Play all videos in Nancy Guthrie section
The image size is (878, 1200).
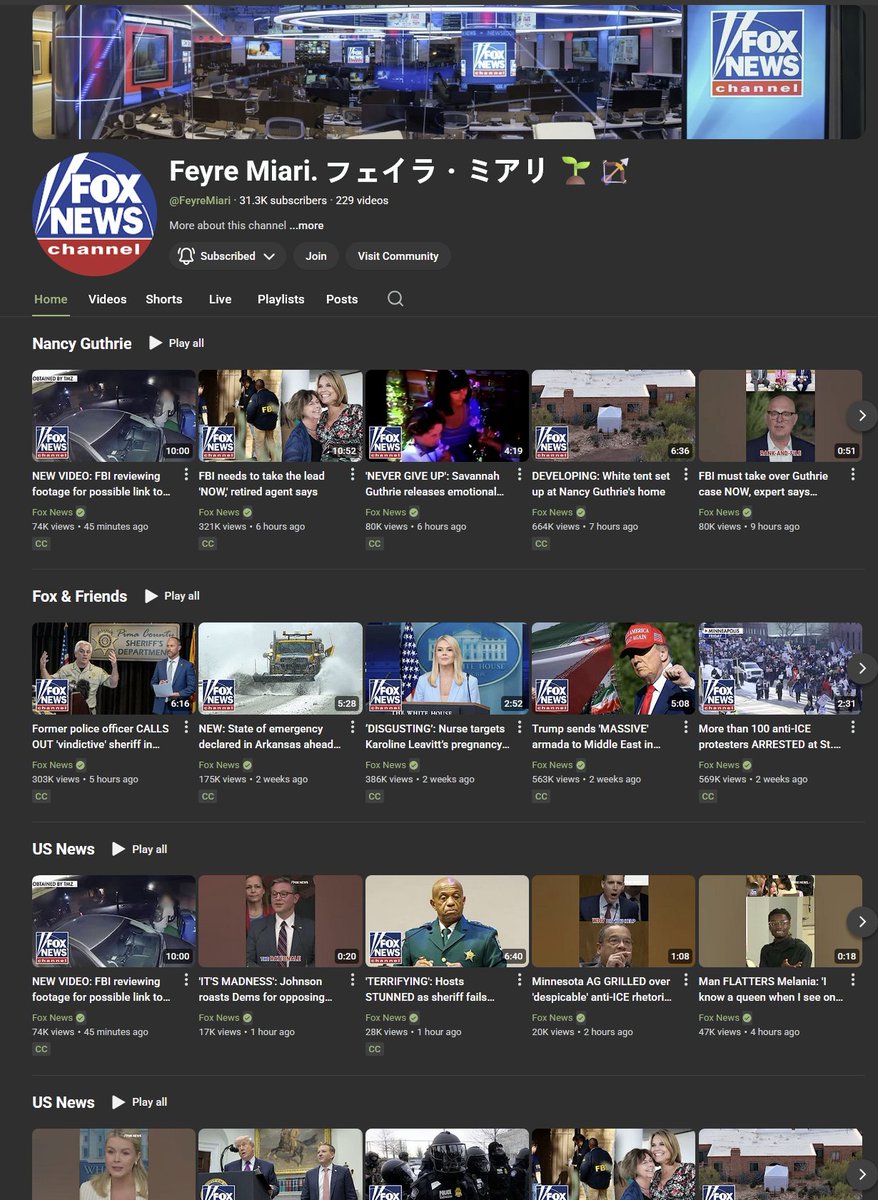[177, 343]
